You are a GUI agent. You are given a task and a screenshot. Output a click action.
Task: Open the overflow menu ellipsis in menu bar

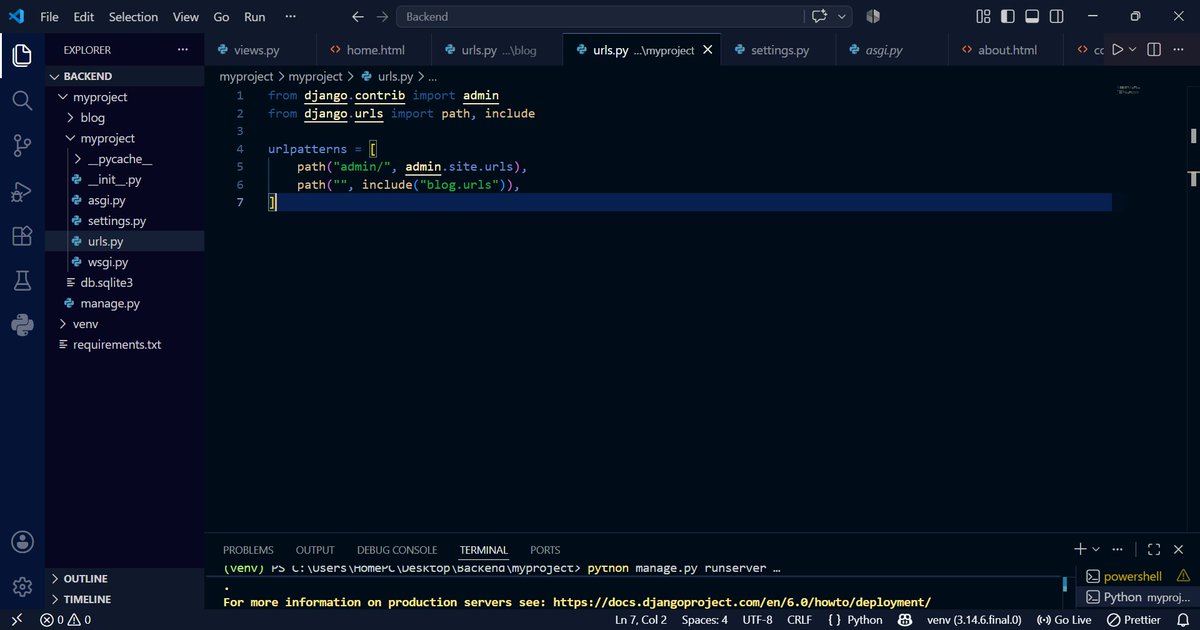(x=291, y=17)
